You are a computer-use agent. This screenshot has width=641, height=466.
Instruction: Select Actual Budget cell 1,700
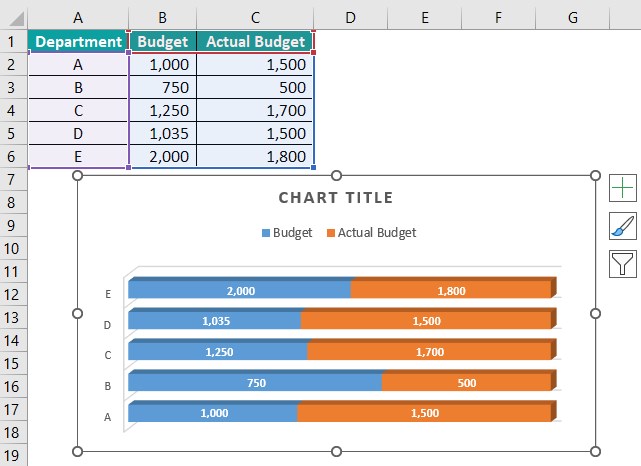(255, 110)
